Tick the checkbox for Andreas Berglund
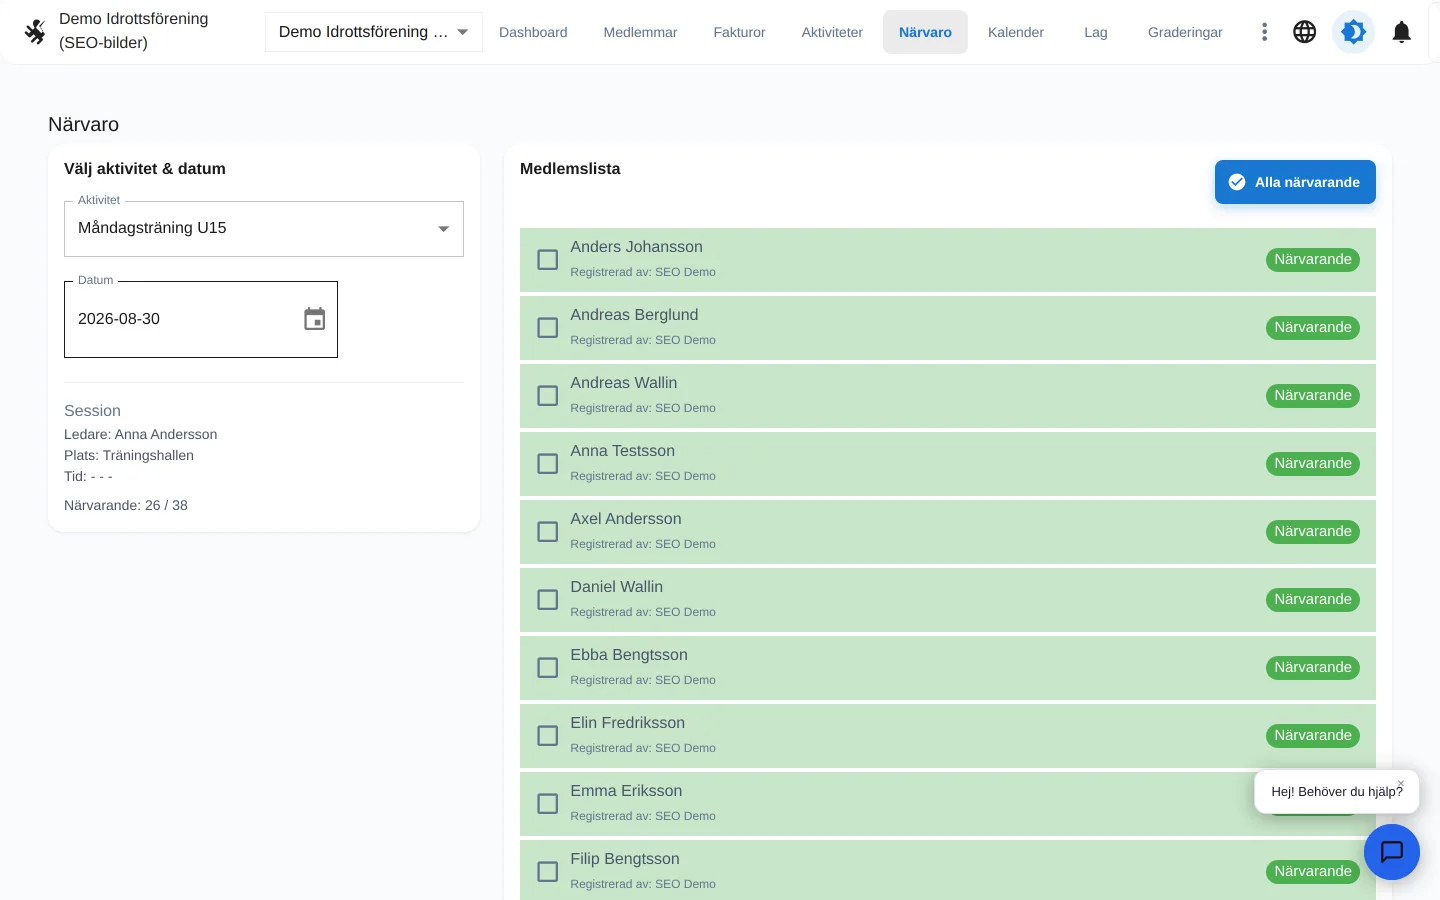Viewport: 1440px width, 900px height. (548, 328)
